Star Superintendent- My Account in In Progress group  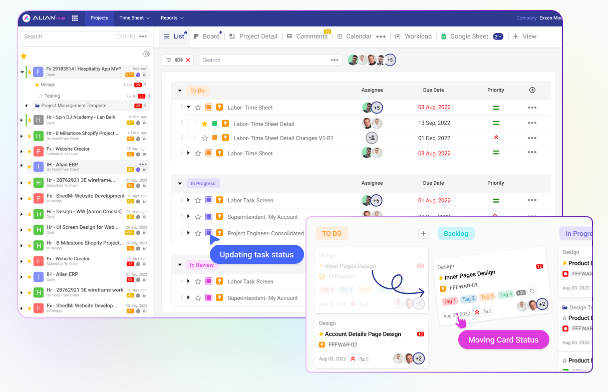(198, 217)
